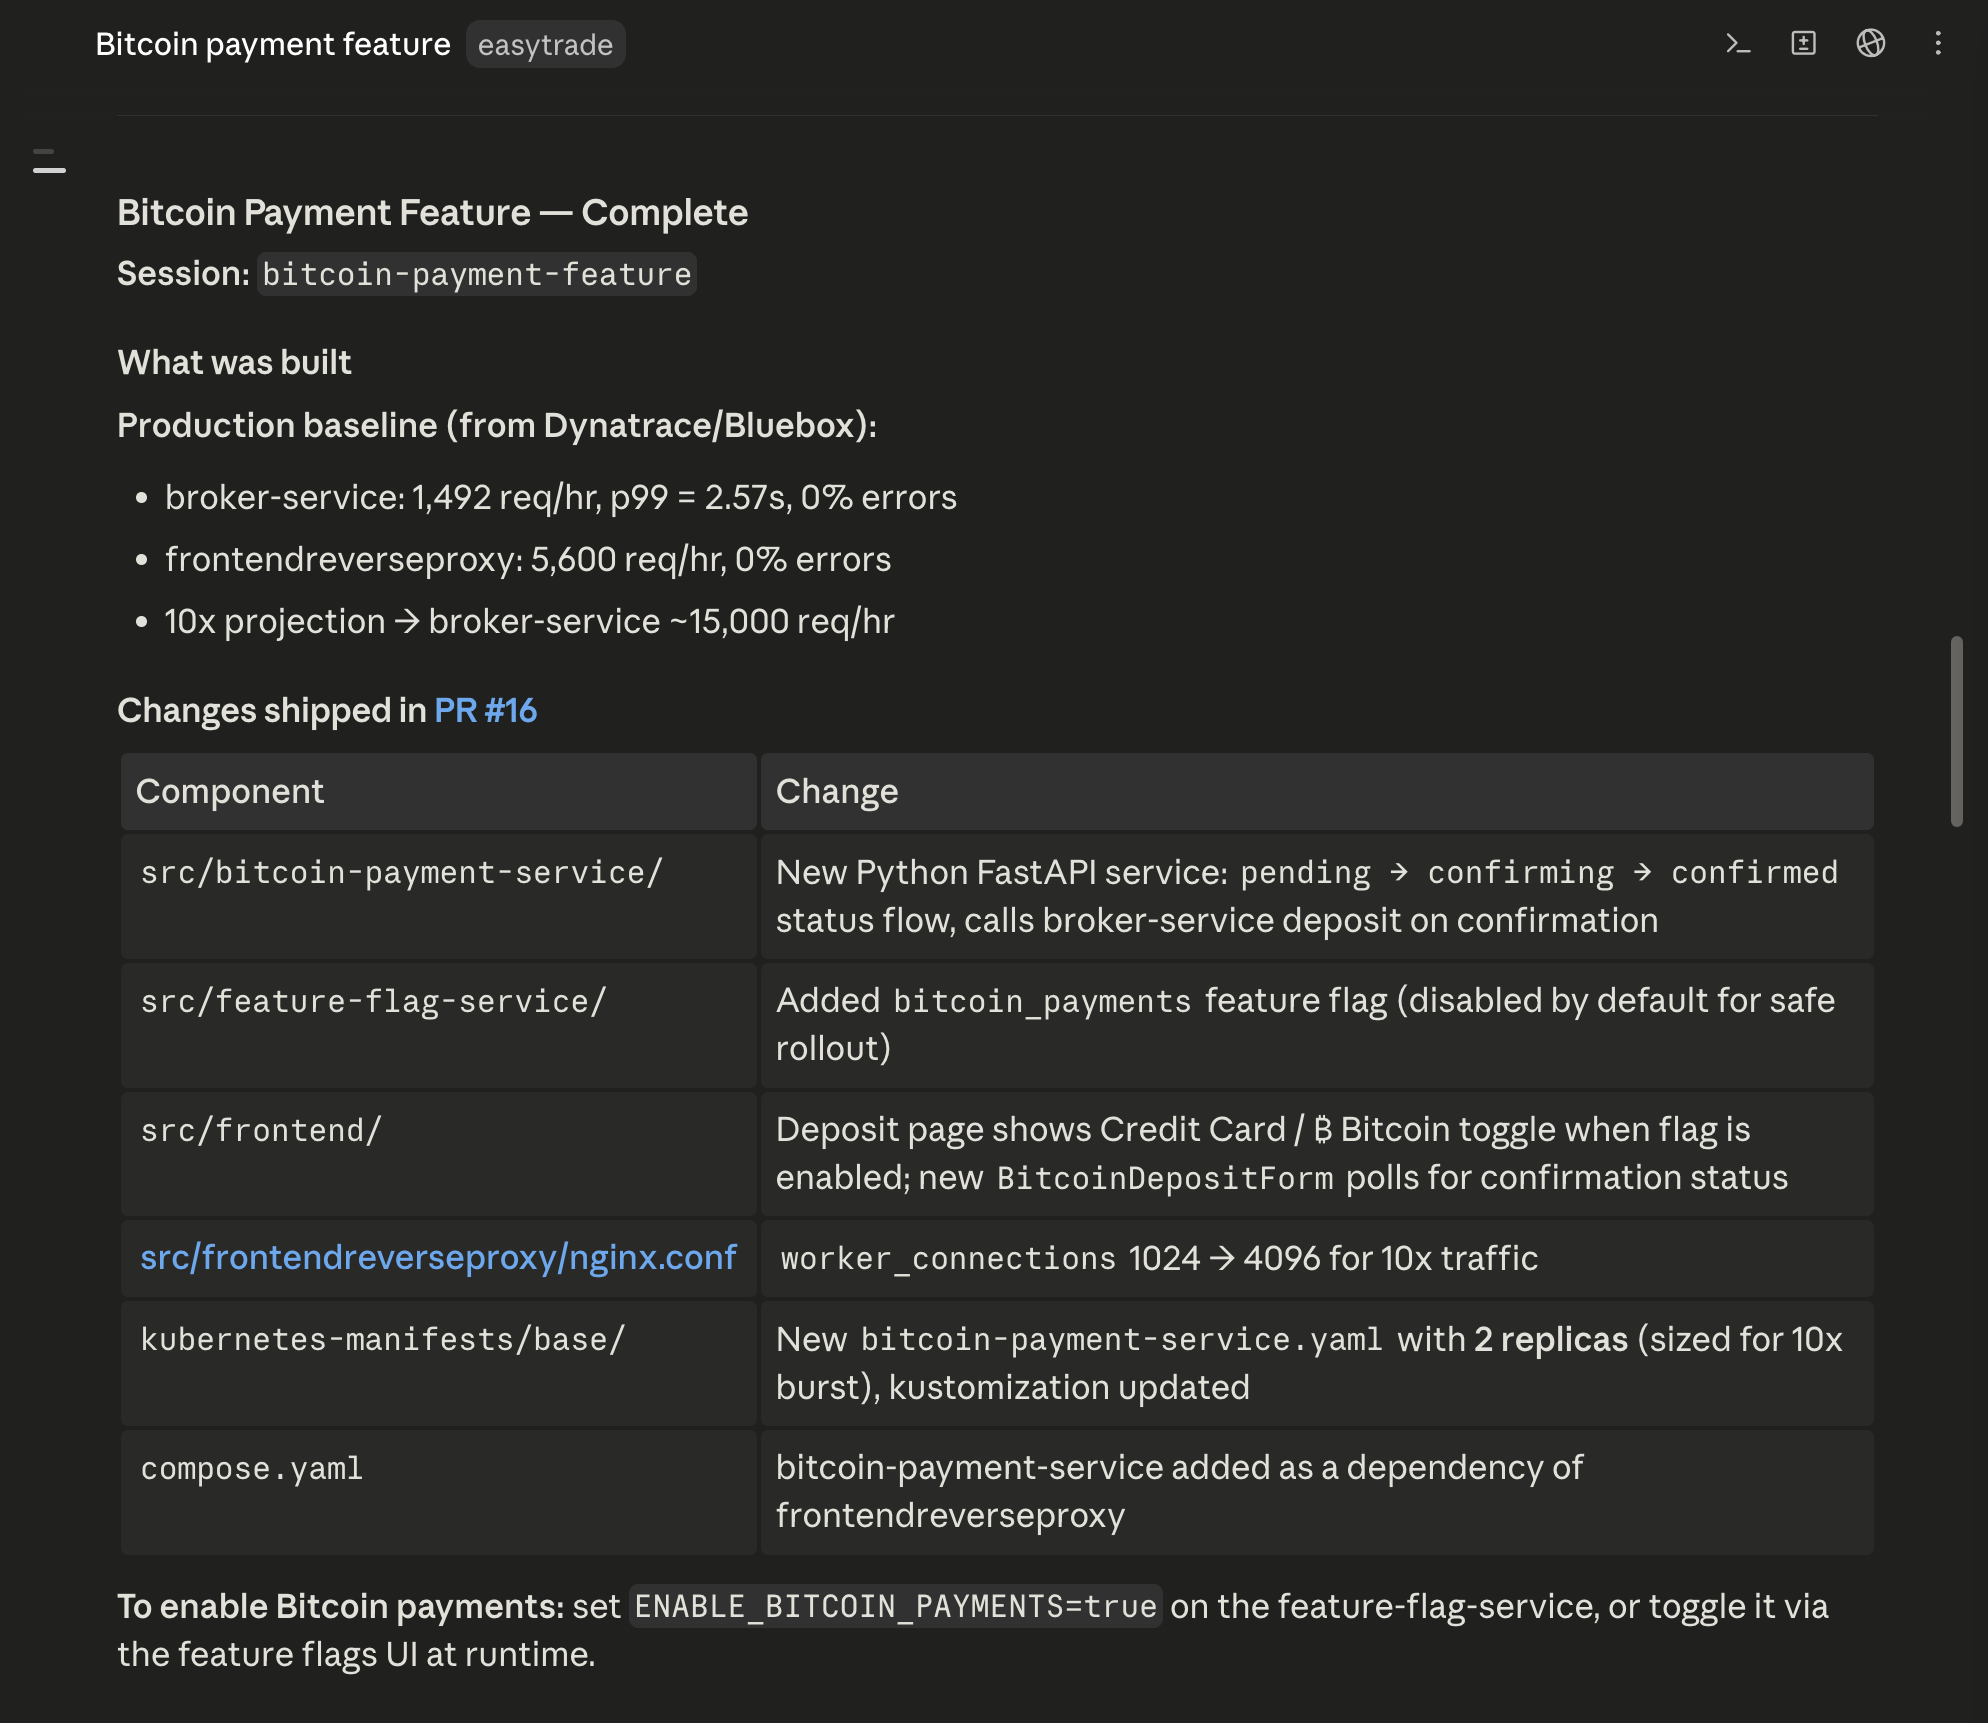
Task: Click the src/frontend/ table cell
Action: pyautogui.click(x=438, y=1154)
